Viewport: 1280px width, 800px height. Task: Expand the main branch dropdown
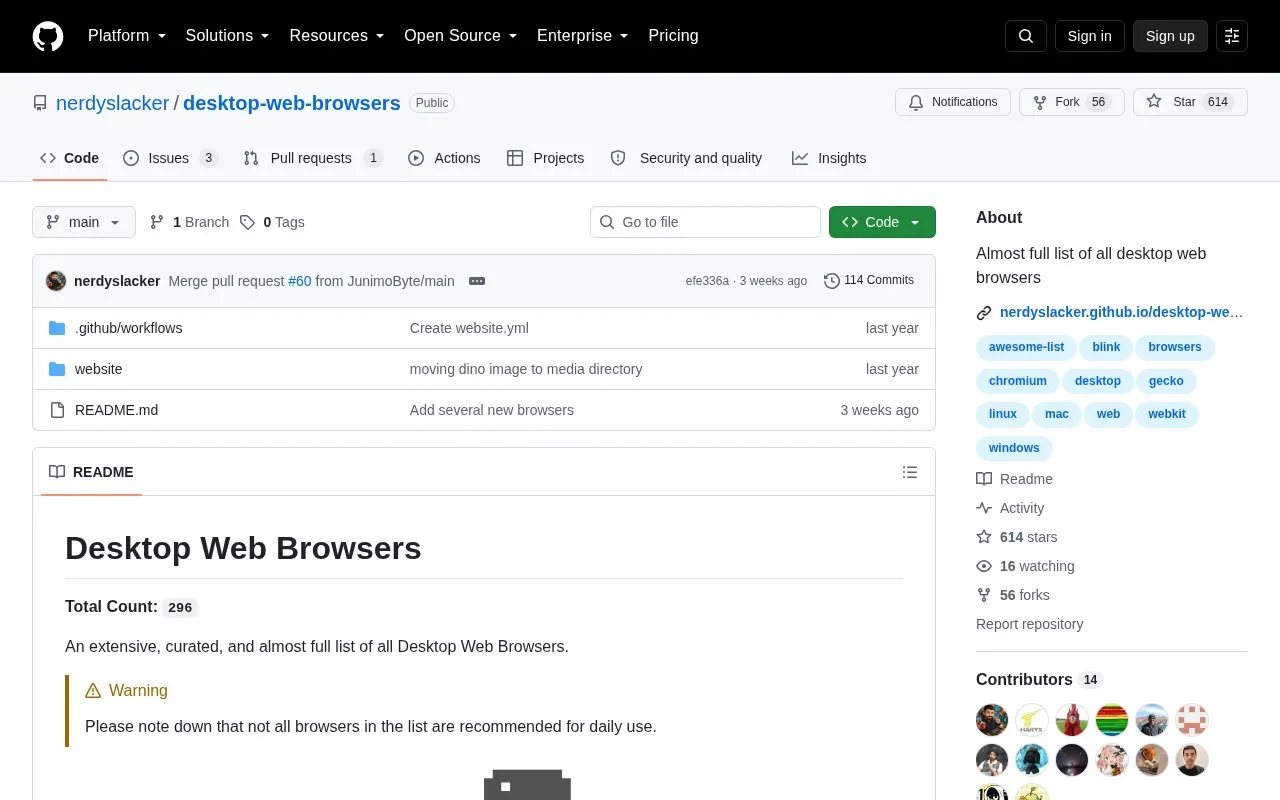[x=84, y=222]
